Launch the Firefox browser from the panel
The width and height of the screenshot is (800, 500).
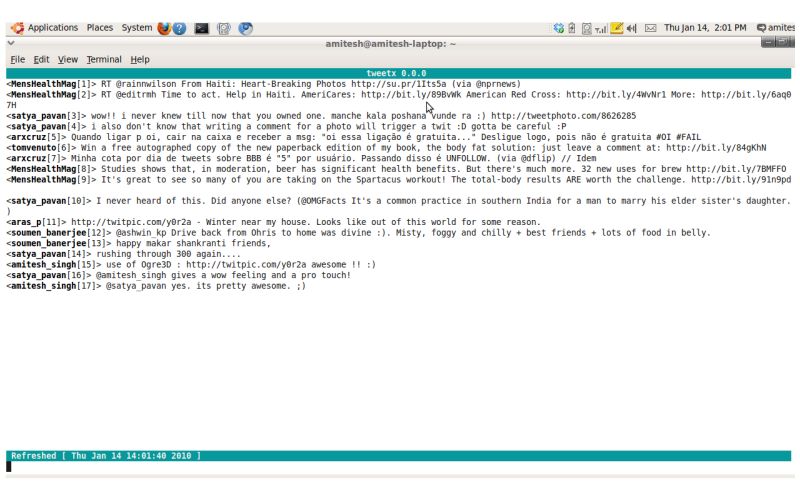[x=164, y=28]
